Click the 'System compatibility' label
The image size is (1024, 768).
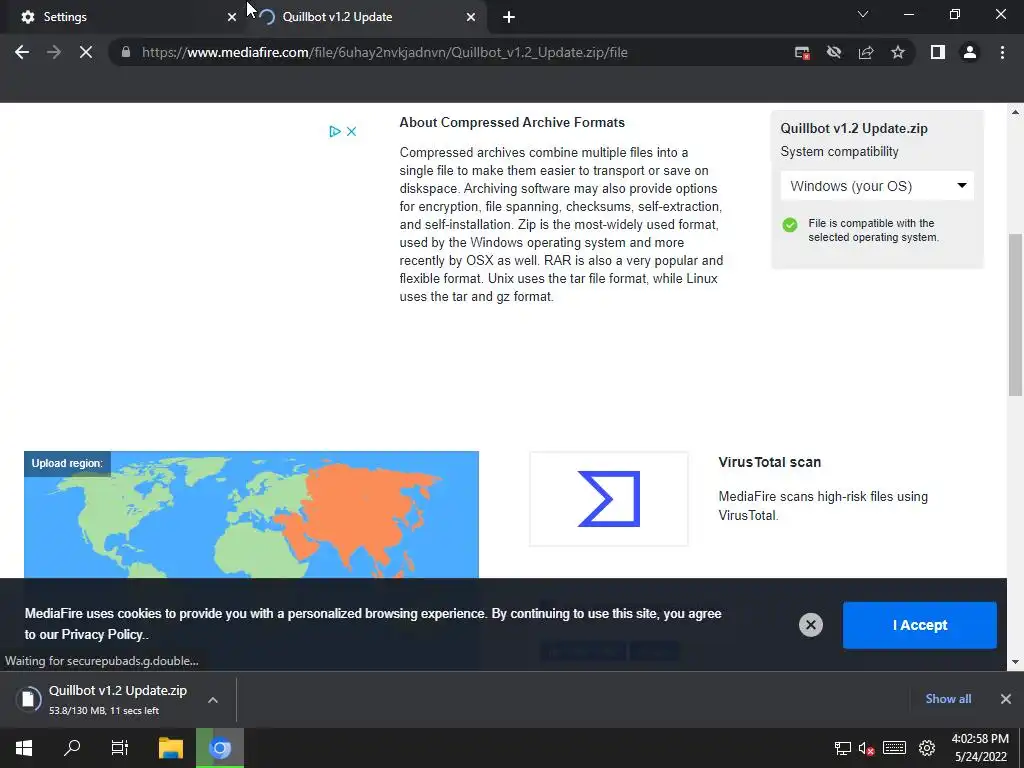[x=839, y=152]
